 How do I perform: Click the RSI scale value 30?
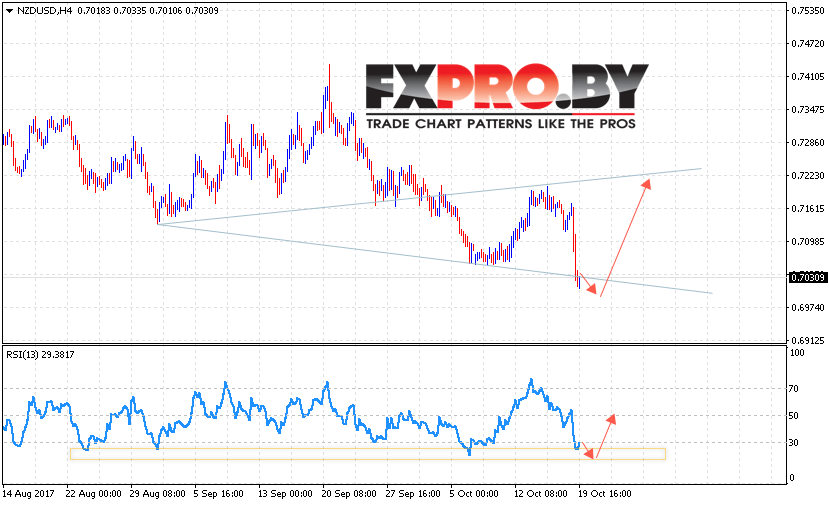[794, 443]
